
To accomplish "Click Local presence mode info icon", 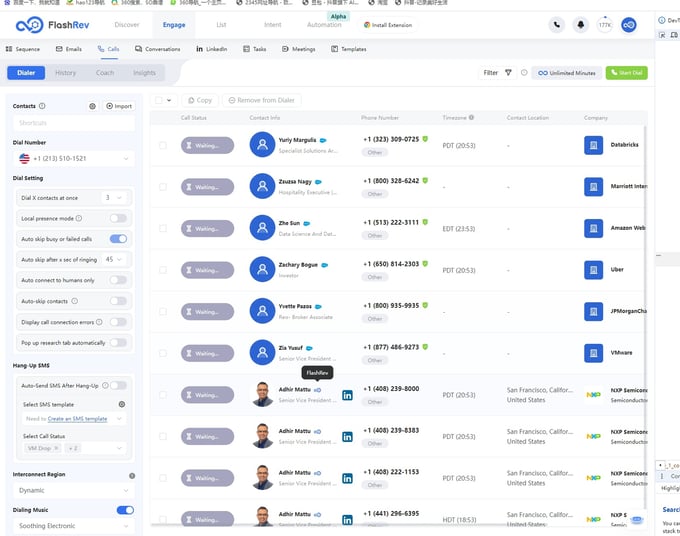I will pyautogui.click(x=79, y=218).
